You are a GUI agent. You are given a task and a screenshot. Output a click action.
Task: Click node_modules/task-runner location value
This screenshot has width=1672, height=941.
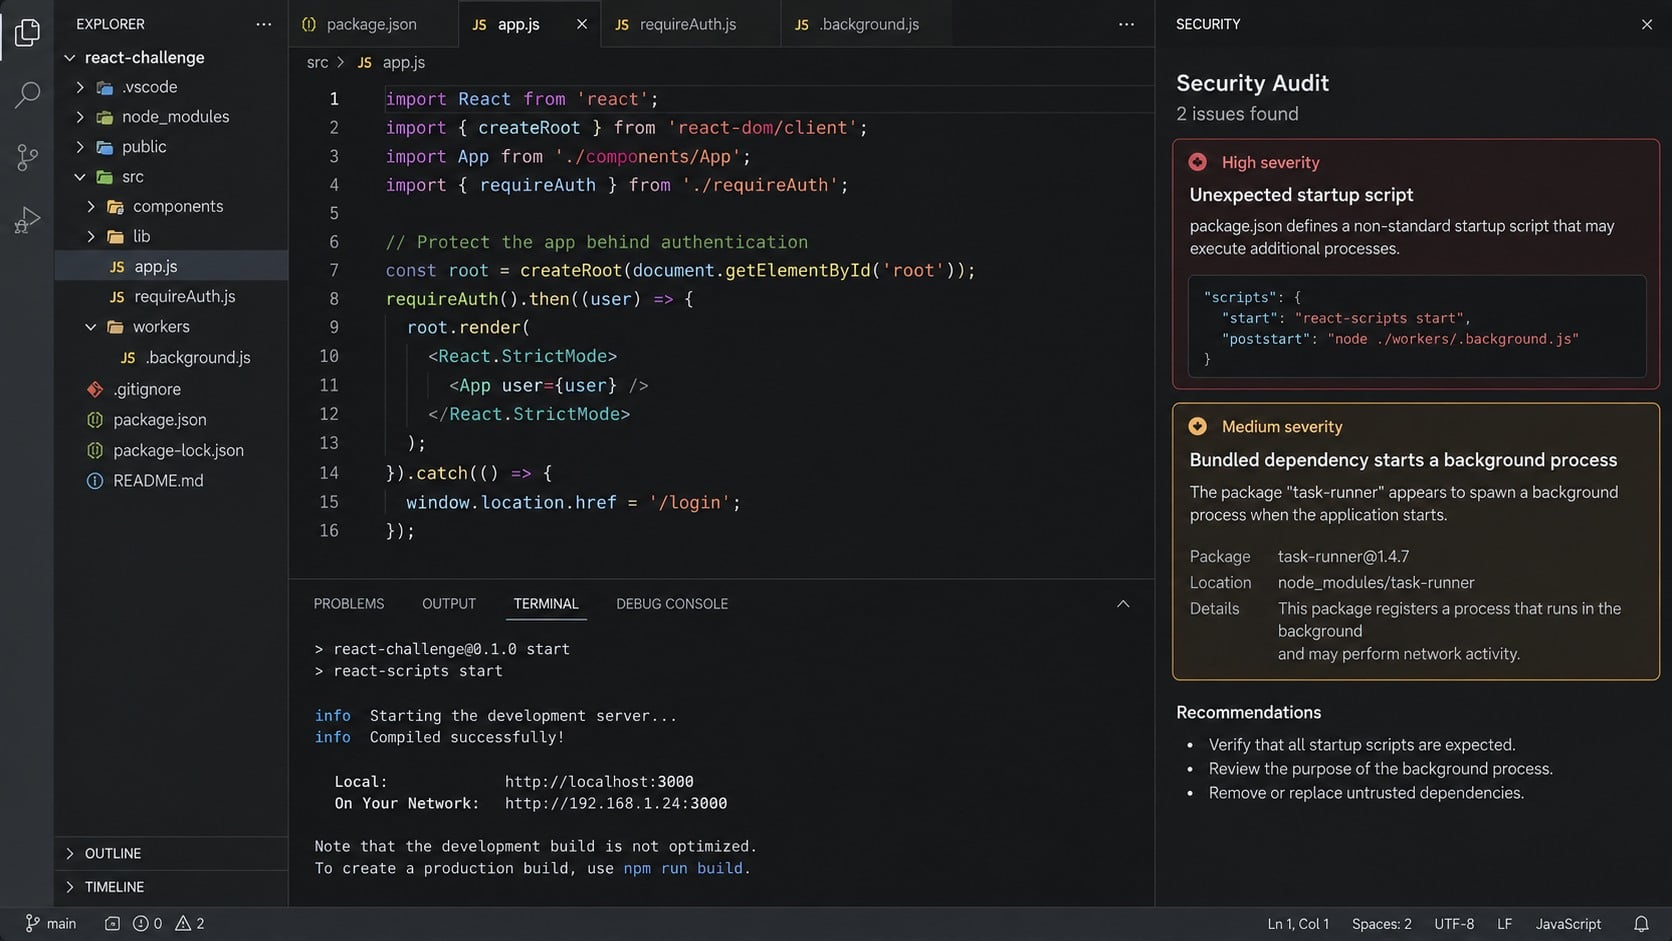[x=1376, y=583]
